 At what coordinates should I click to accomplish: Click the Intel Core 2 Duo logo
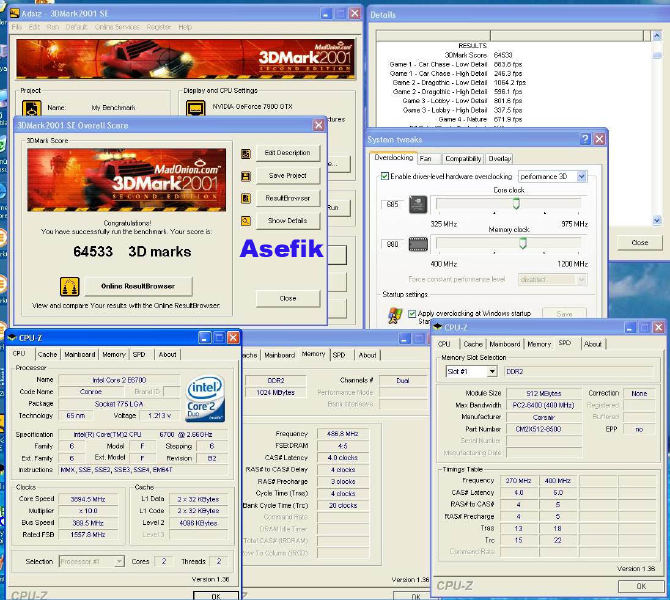[x=206, y=398]
